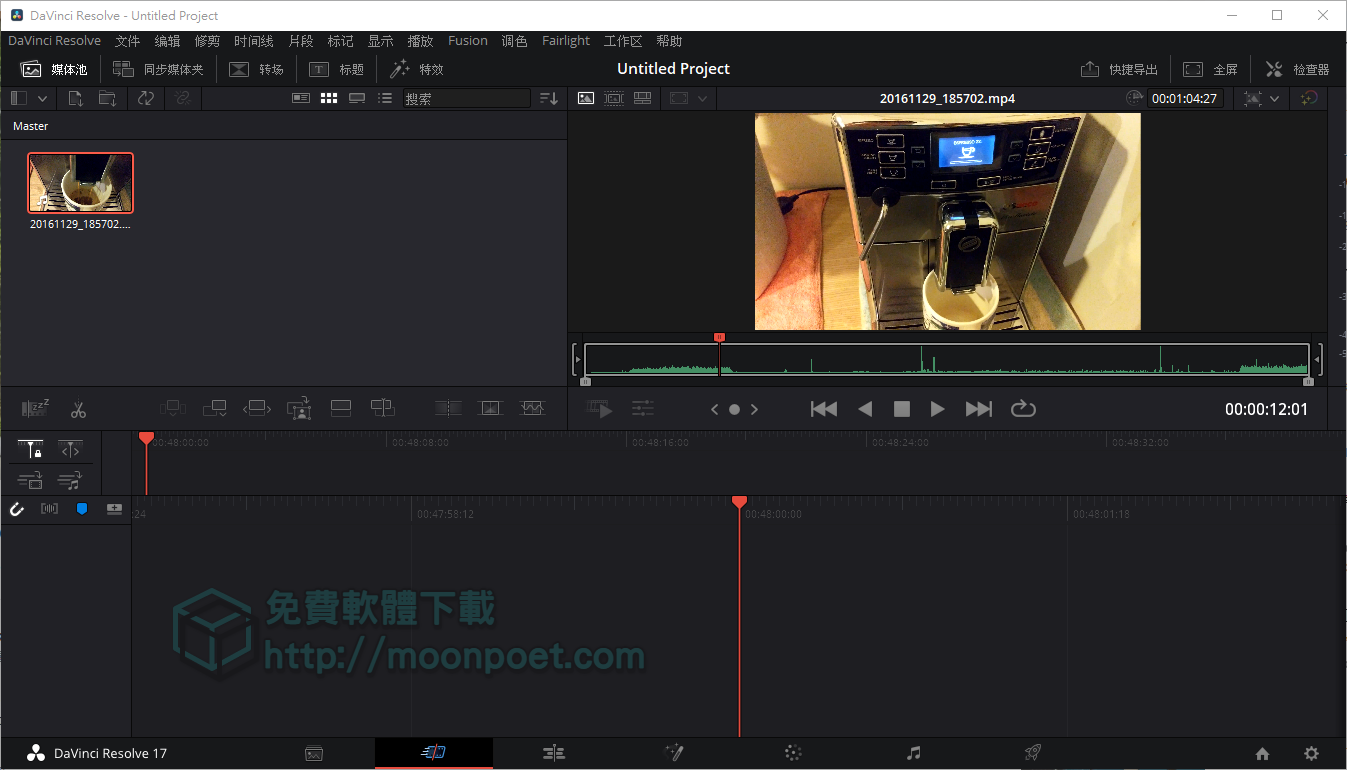1347x770 pixels.
Task: Open the viewer zoom dropdown arrow
Action: click(702, 98)
